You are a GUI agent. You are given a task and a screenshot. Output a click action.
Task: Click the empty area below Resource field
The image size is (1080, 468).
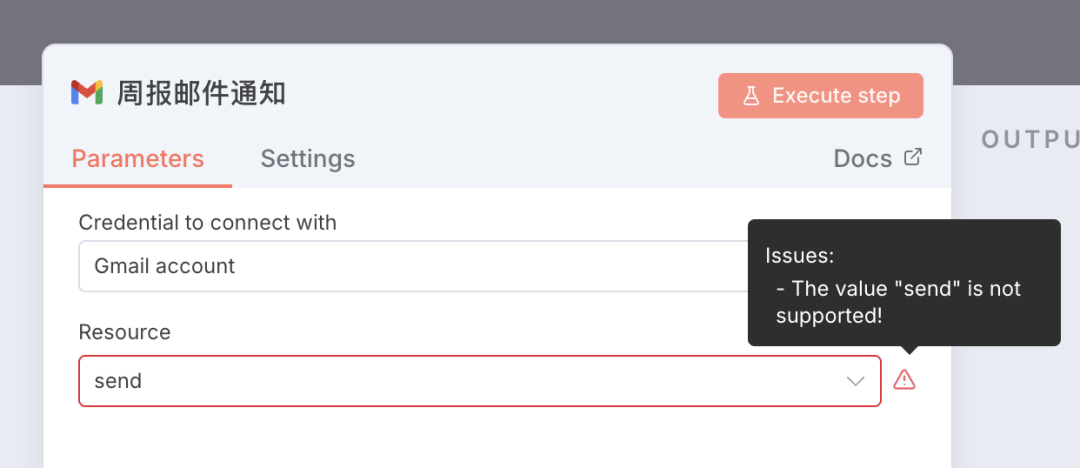coord(480,440)
